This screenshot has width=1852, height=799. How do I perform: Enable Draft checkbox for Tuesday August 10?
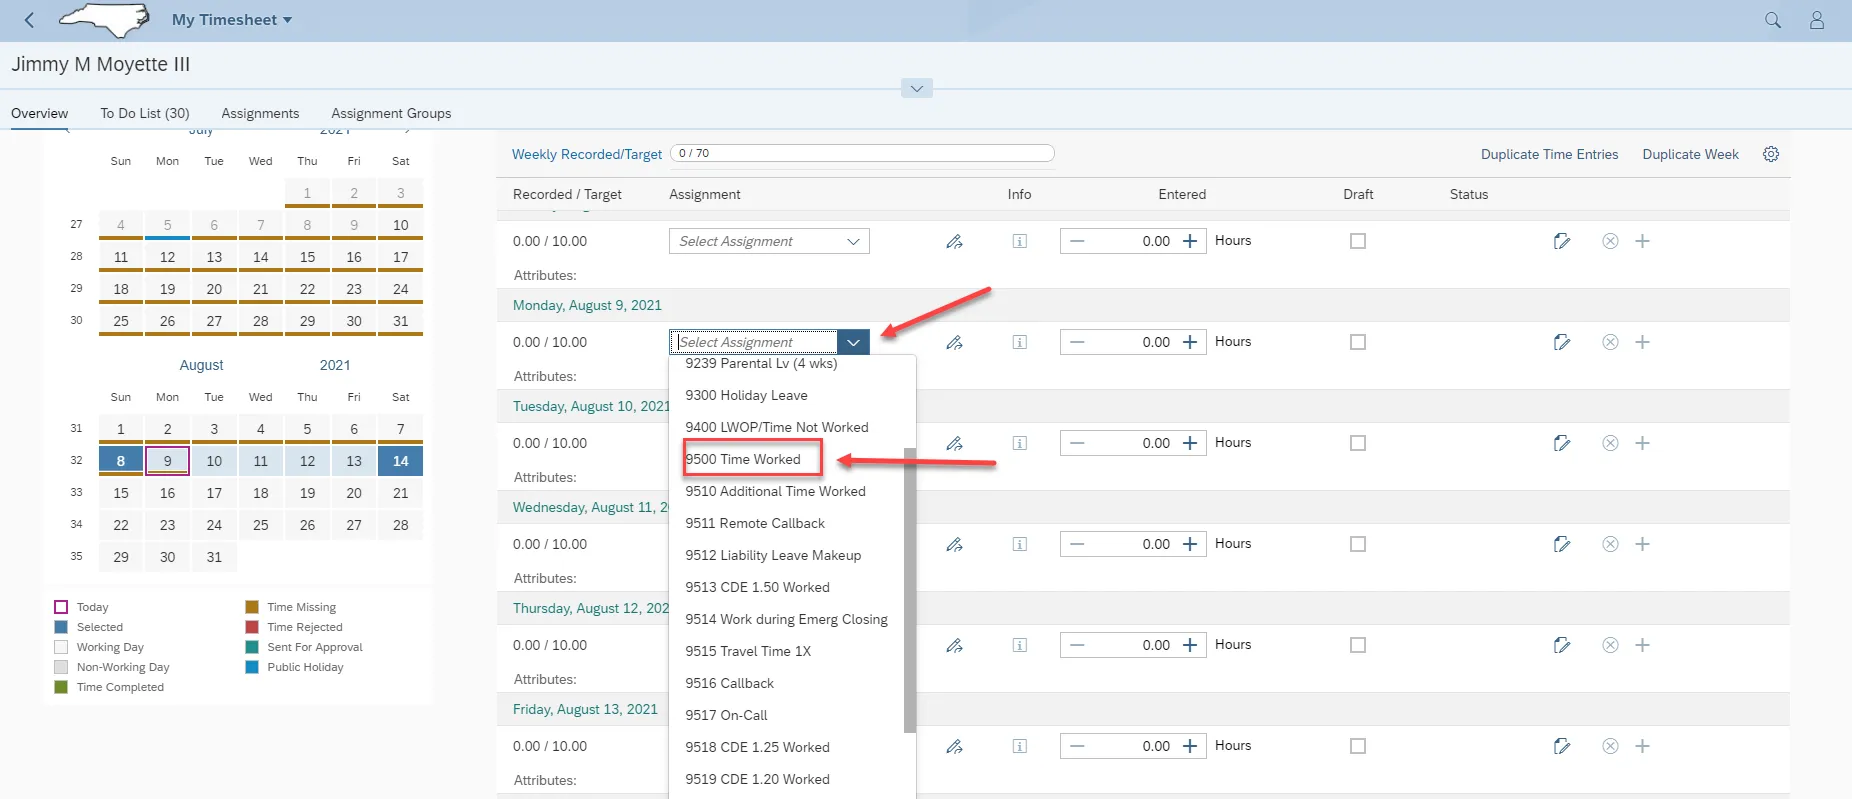pyautogui.click(x=1357, y=443)
